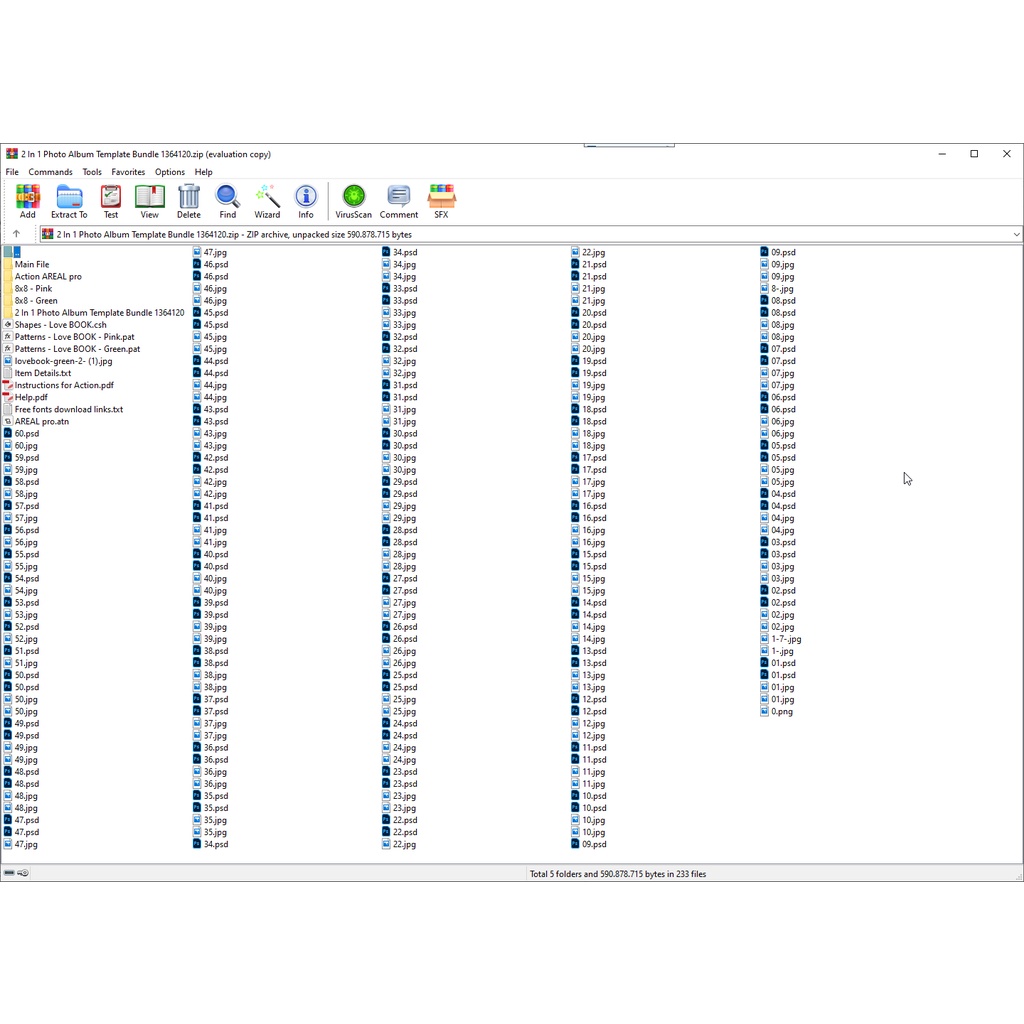Run the Test archive tool

click(x=110, y=200)
